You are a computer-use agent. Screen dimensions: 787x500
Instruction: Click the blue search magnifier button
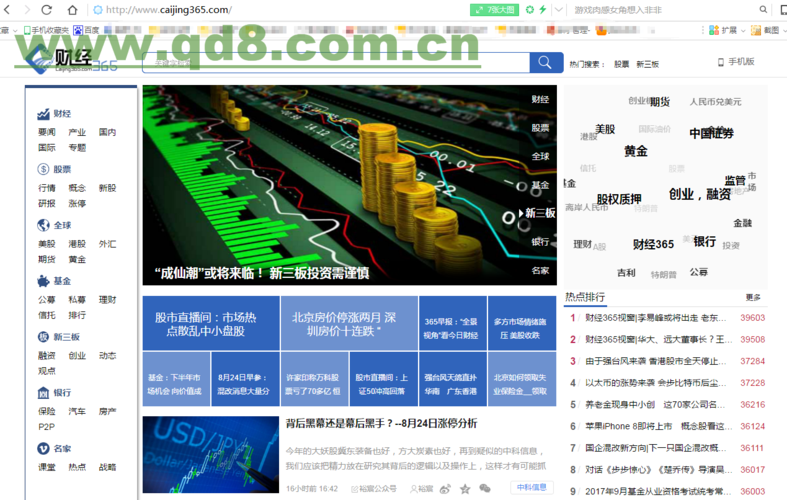(x=546, y=62)
